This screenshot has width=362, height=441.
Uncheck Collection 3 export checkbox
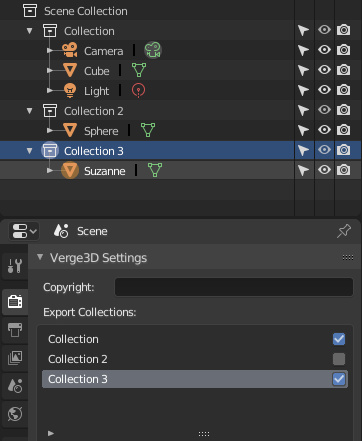(x=339, y=379)
